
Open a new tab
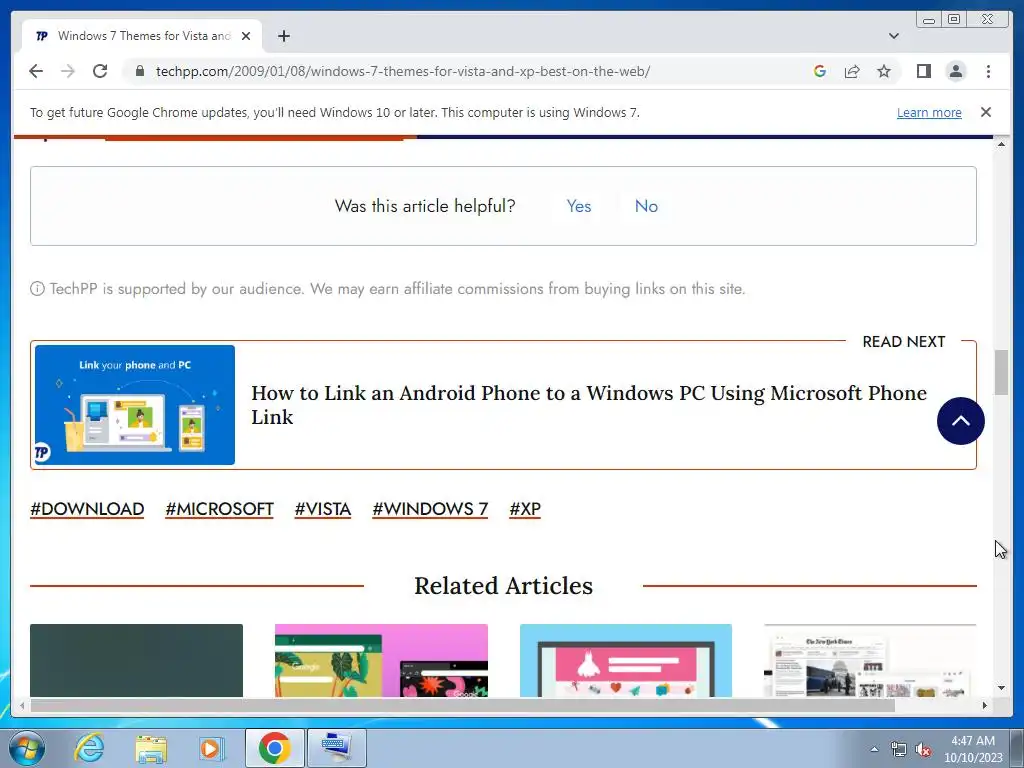point(283,36)
